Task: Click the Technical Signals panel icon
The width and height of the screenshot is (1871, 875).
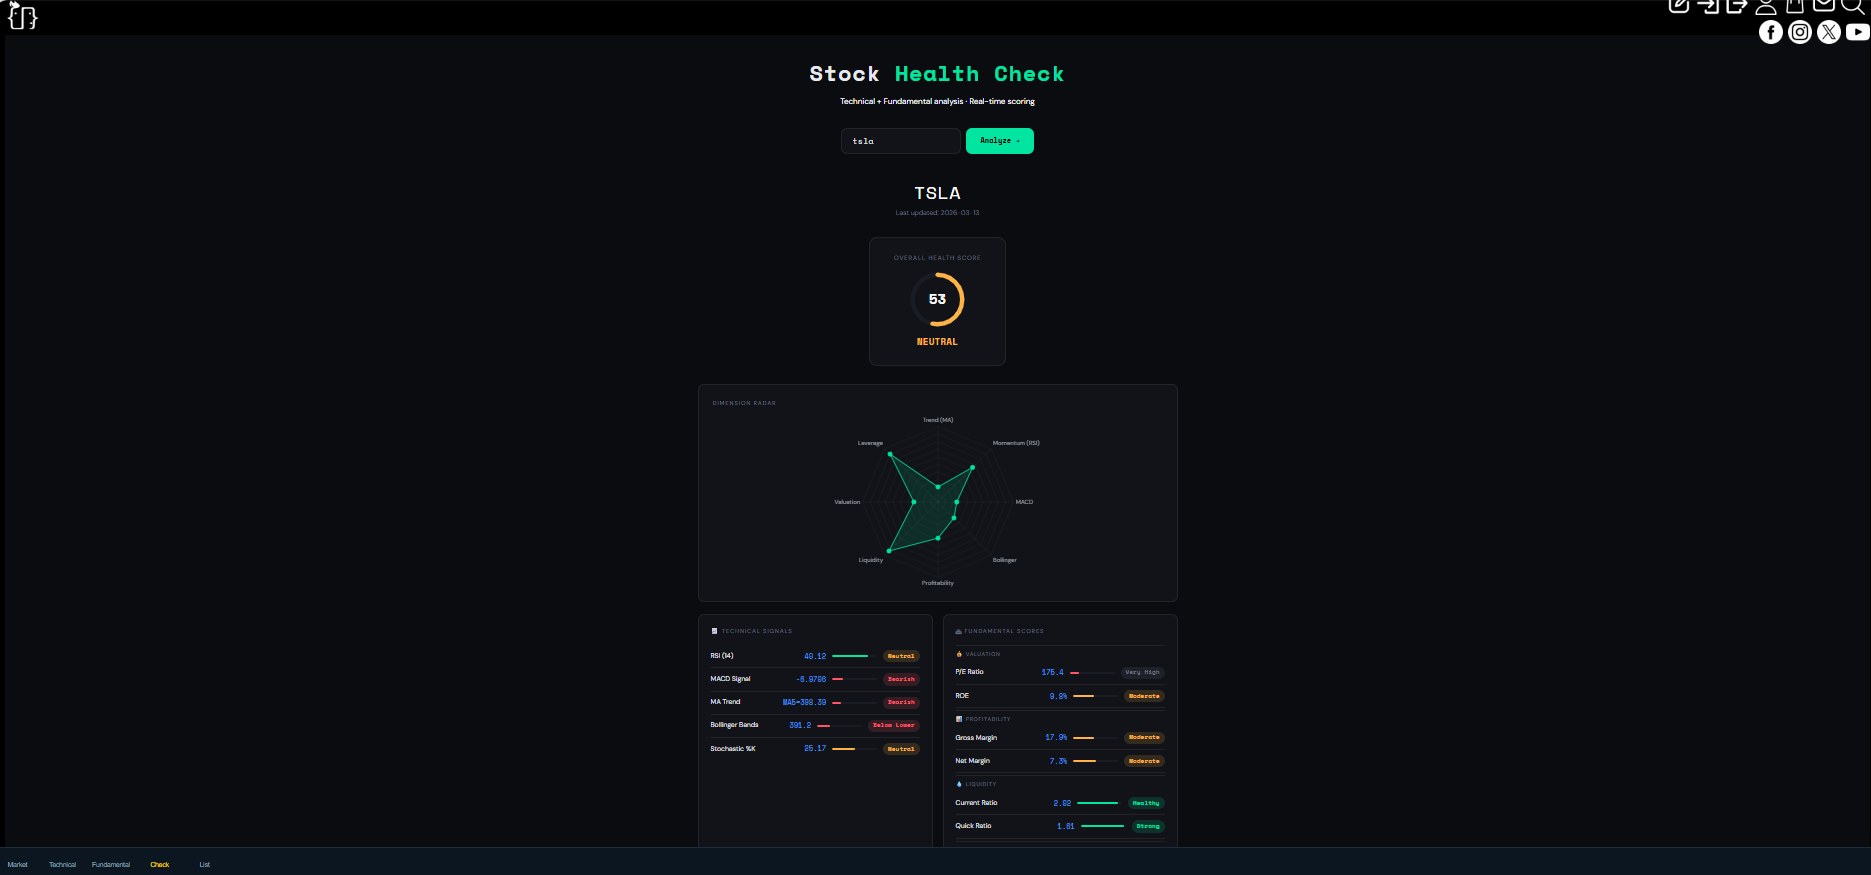Action: (714, 631)
